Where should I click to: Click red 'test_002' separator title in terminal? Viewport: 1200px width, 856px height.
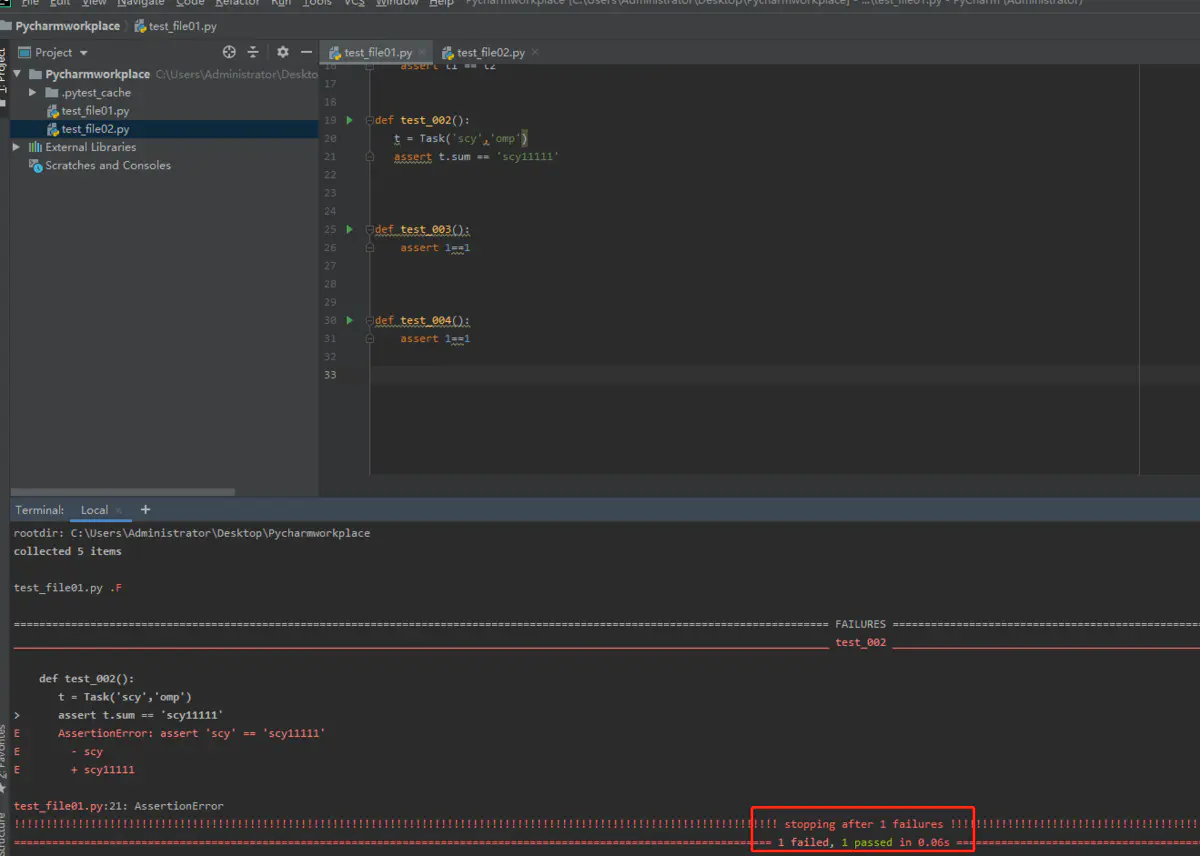[861, 642]
